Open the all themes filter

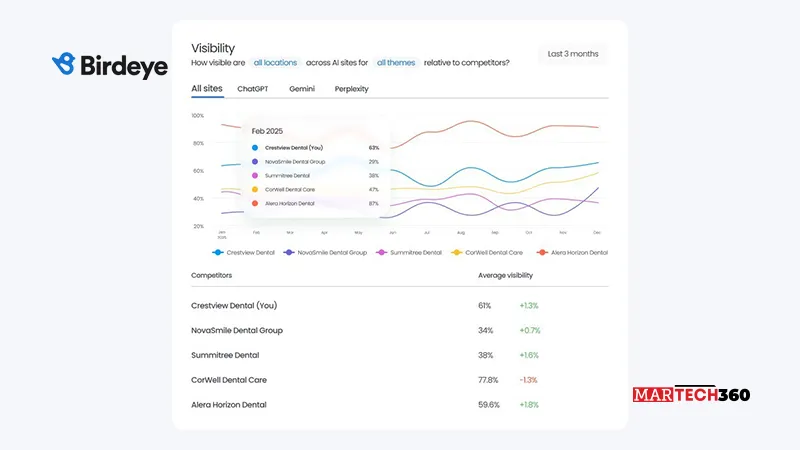point(396,62)
